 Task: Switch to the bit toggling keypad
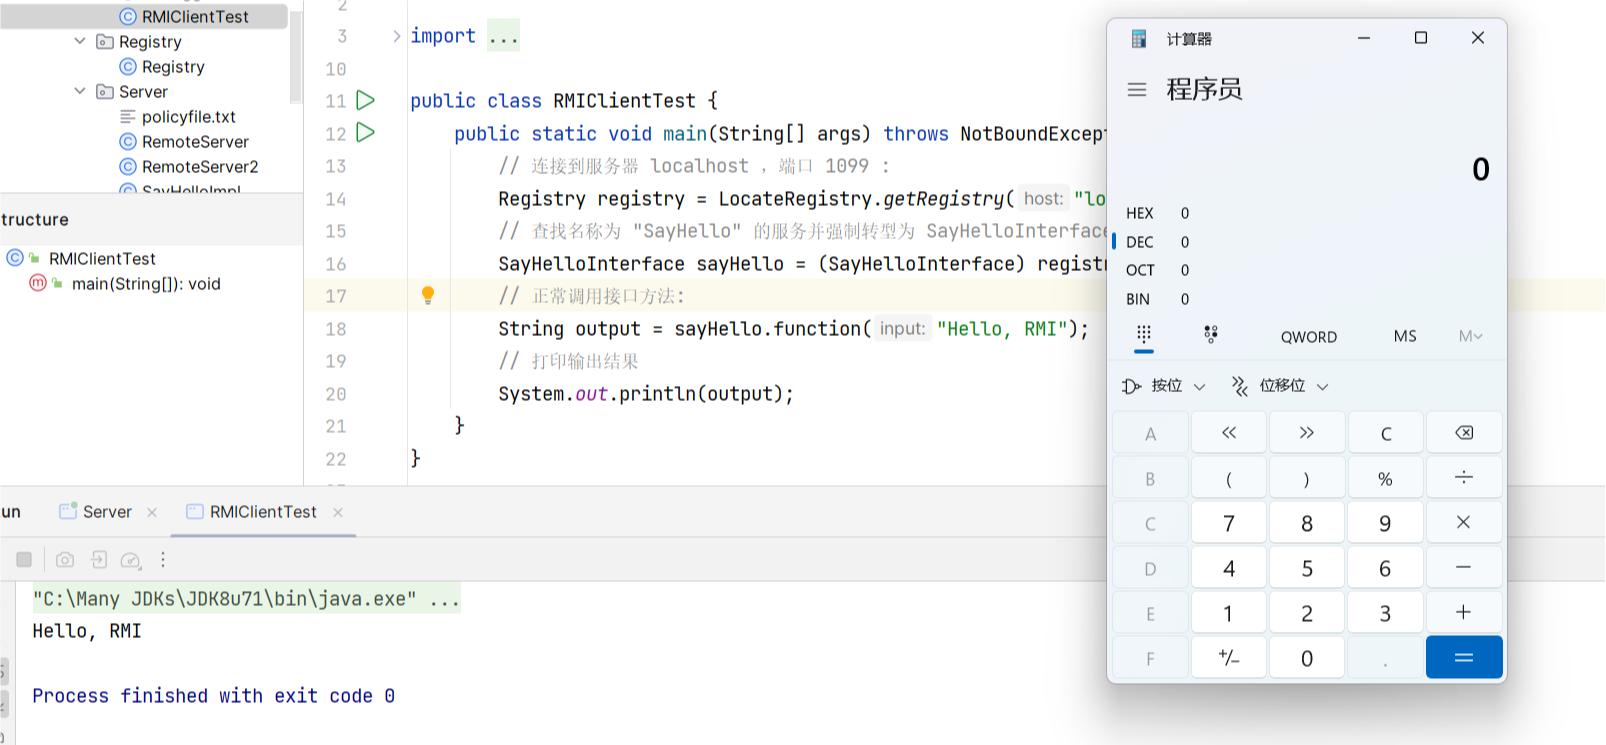tap(1211, 335)
